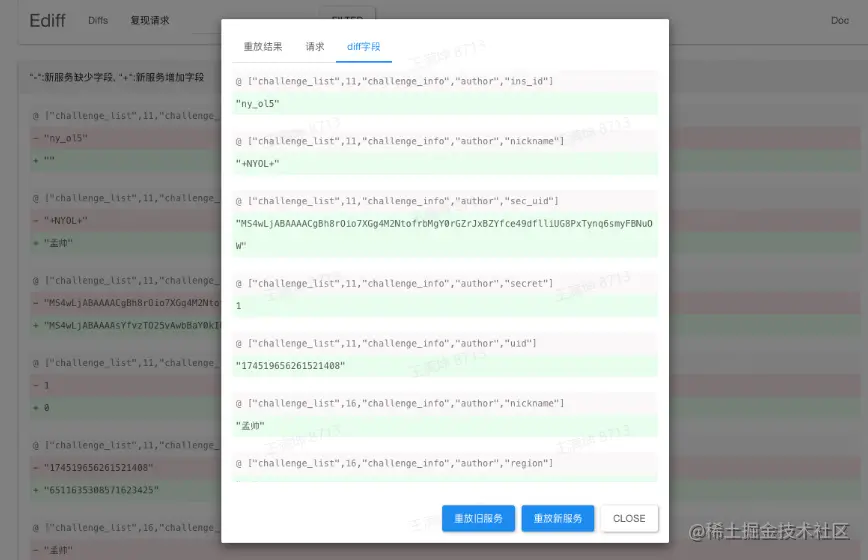Open the 请求 tab in dialog
The width and height of the screenshot is (868, 560).
coord(314,46)
